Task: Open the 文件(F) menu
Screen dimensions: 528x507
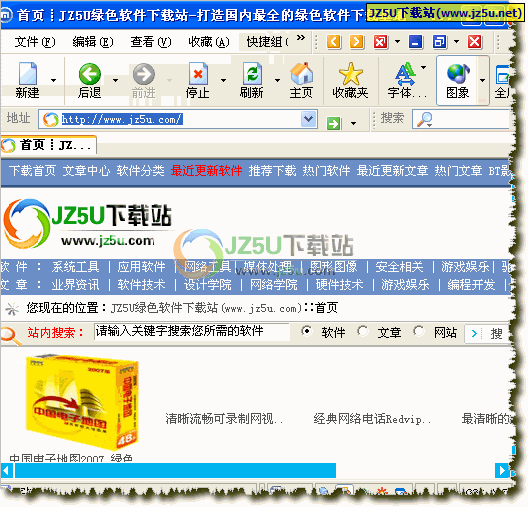Action: [35, 42]
